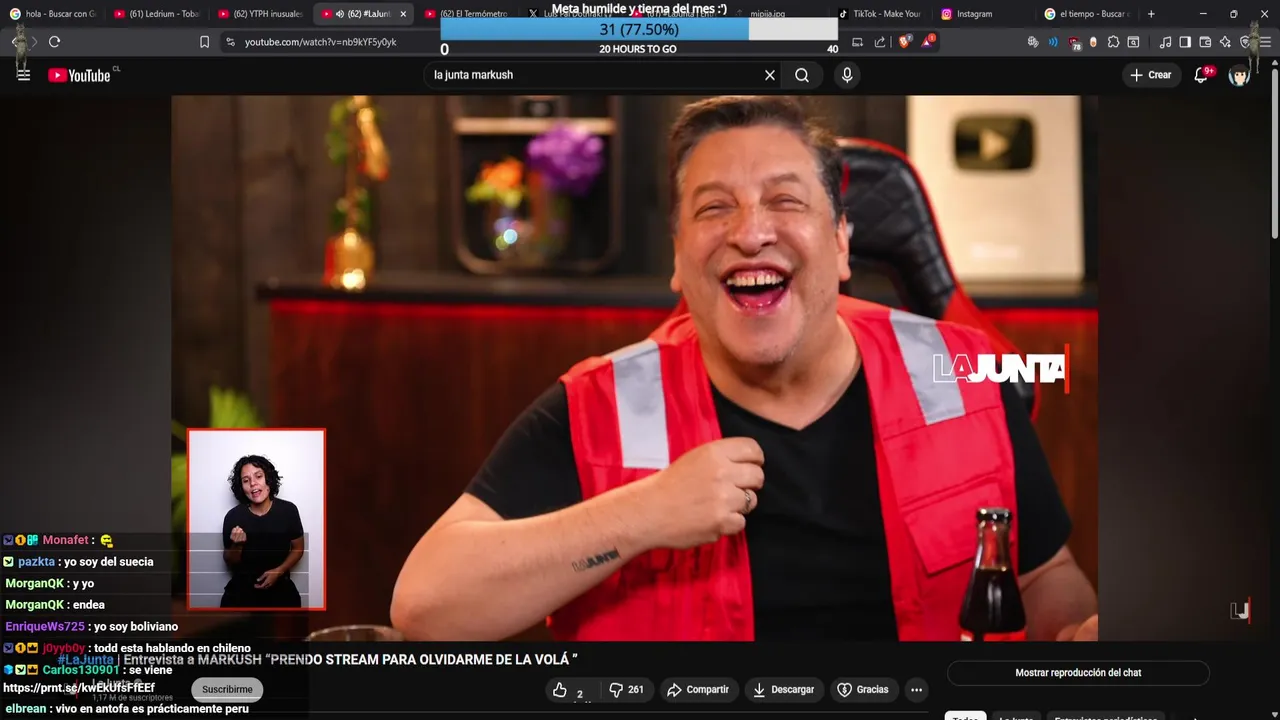Switch to '(61) Ledrium - Toba' tab
Viewport: 1280px width, 720px height.
coord(156,14)
